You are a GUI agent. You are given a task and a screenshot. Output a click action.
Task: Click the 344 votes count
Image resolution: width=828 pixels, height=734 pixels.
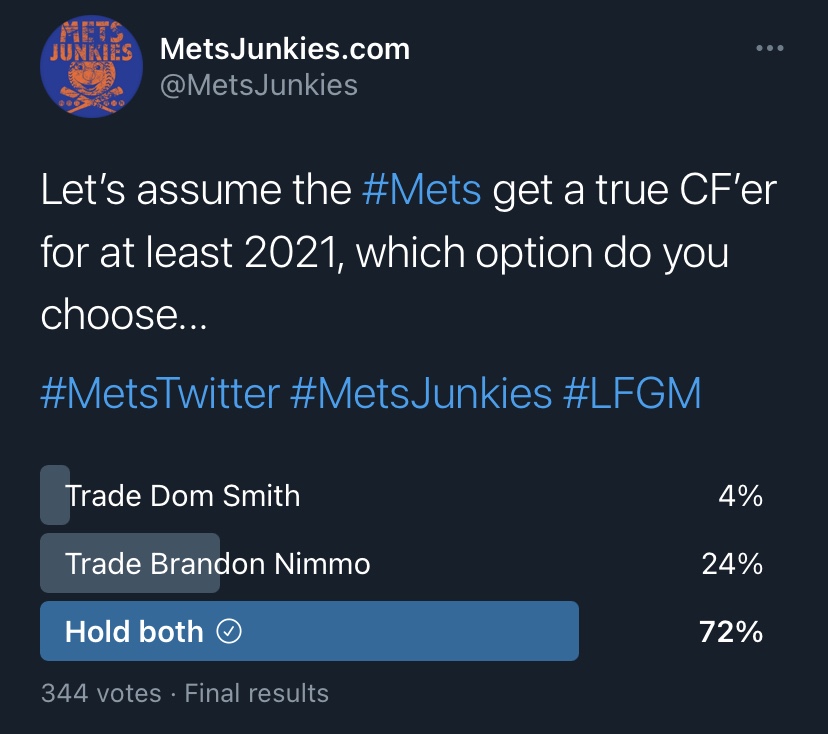[x=101, y=693]
